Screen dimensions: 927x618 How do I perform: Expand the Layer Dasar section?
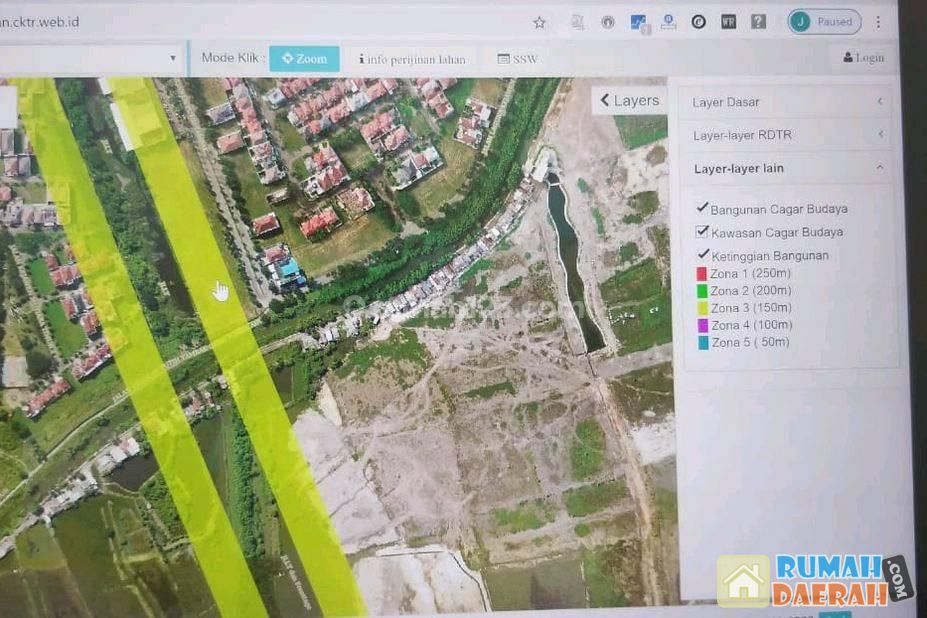(785, 102)
